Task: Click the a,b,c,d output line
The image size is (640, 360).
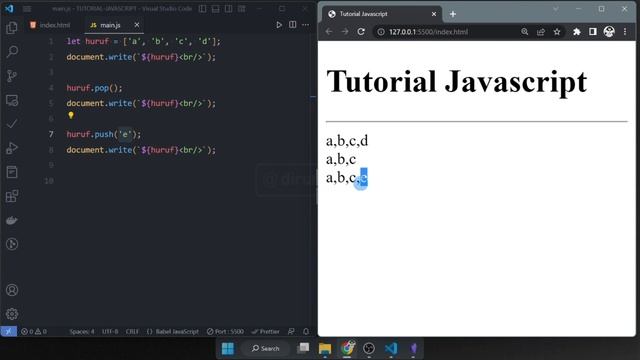Action: [x=347, y=141]
